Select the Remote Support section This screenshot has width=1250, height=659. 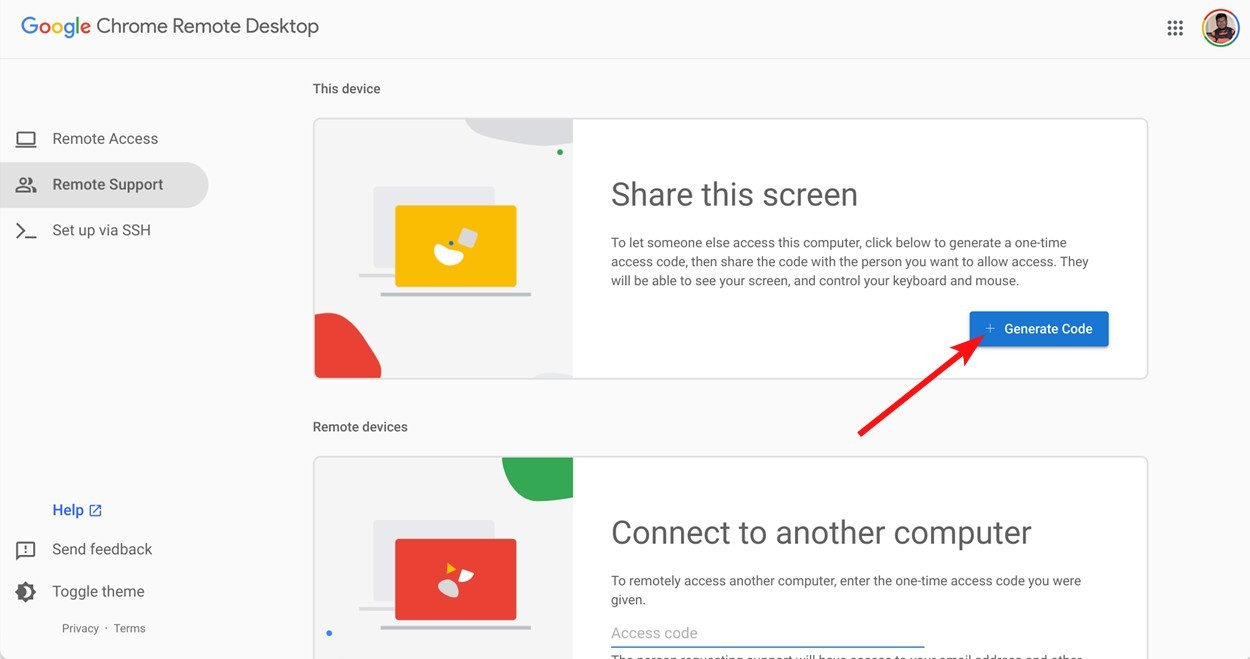pyautogui.click(x=104, y=185)
